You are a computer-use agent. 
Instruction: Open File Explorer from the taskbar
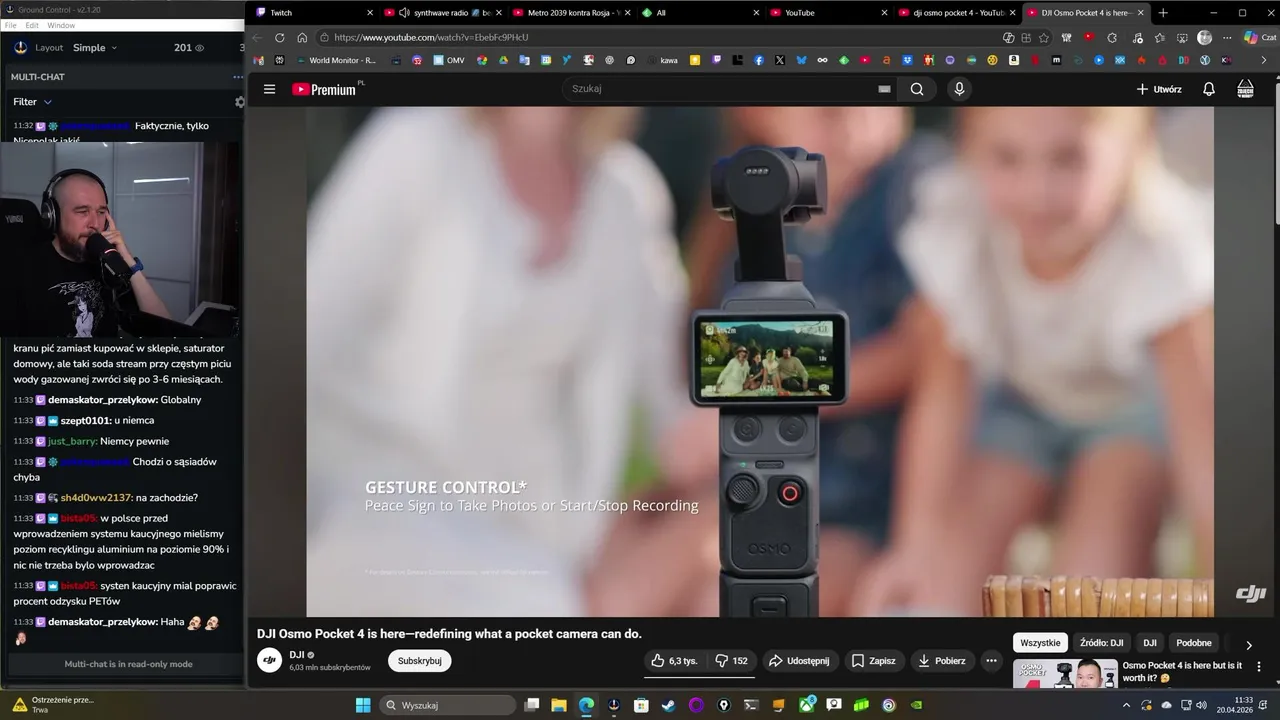point(559,705)
